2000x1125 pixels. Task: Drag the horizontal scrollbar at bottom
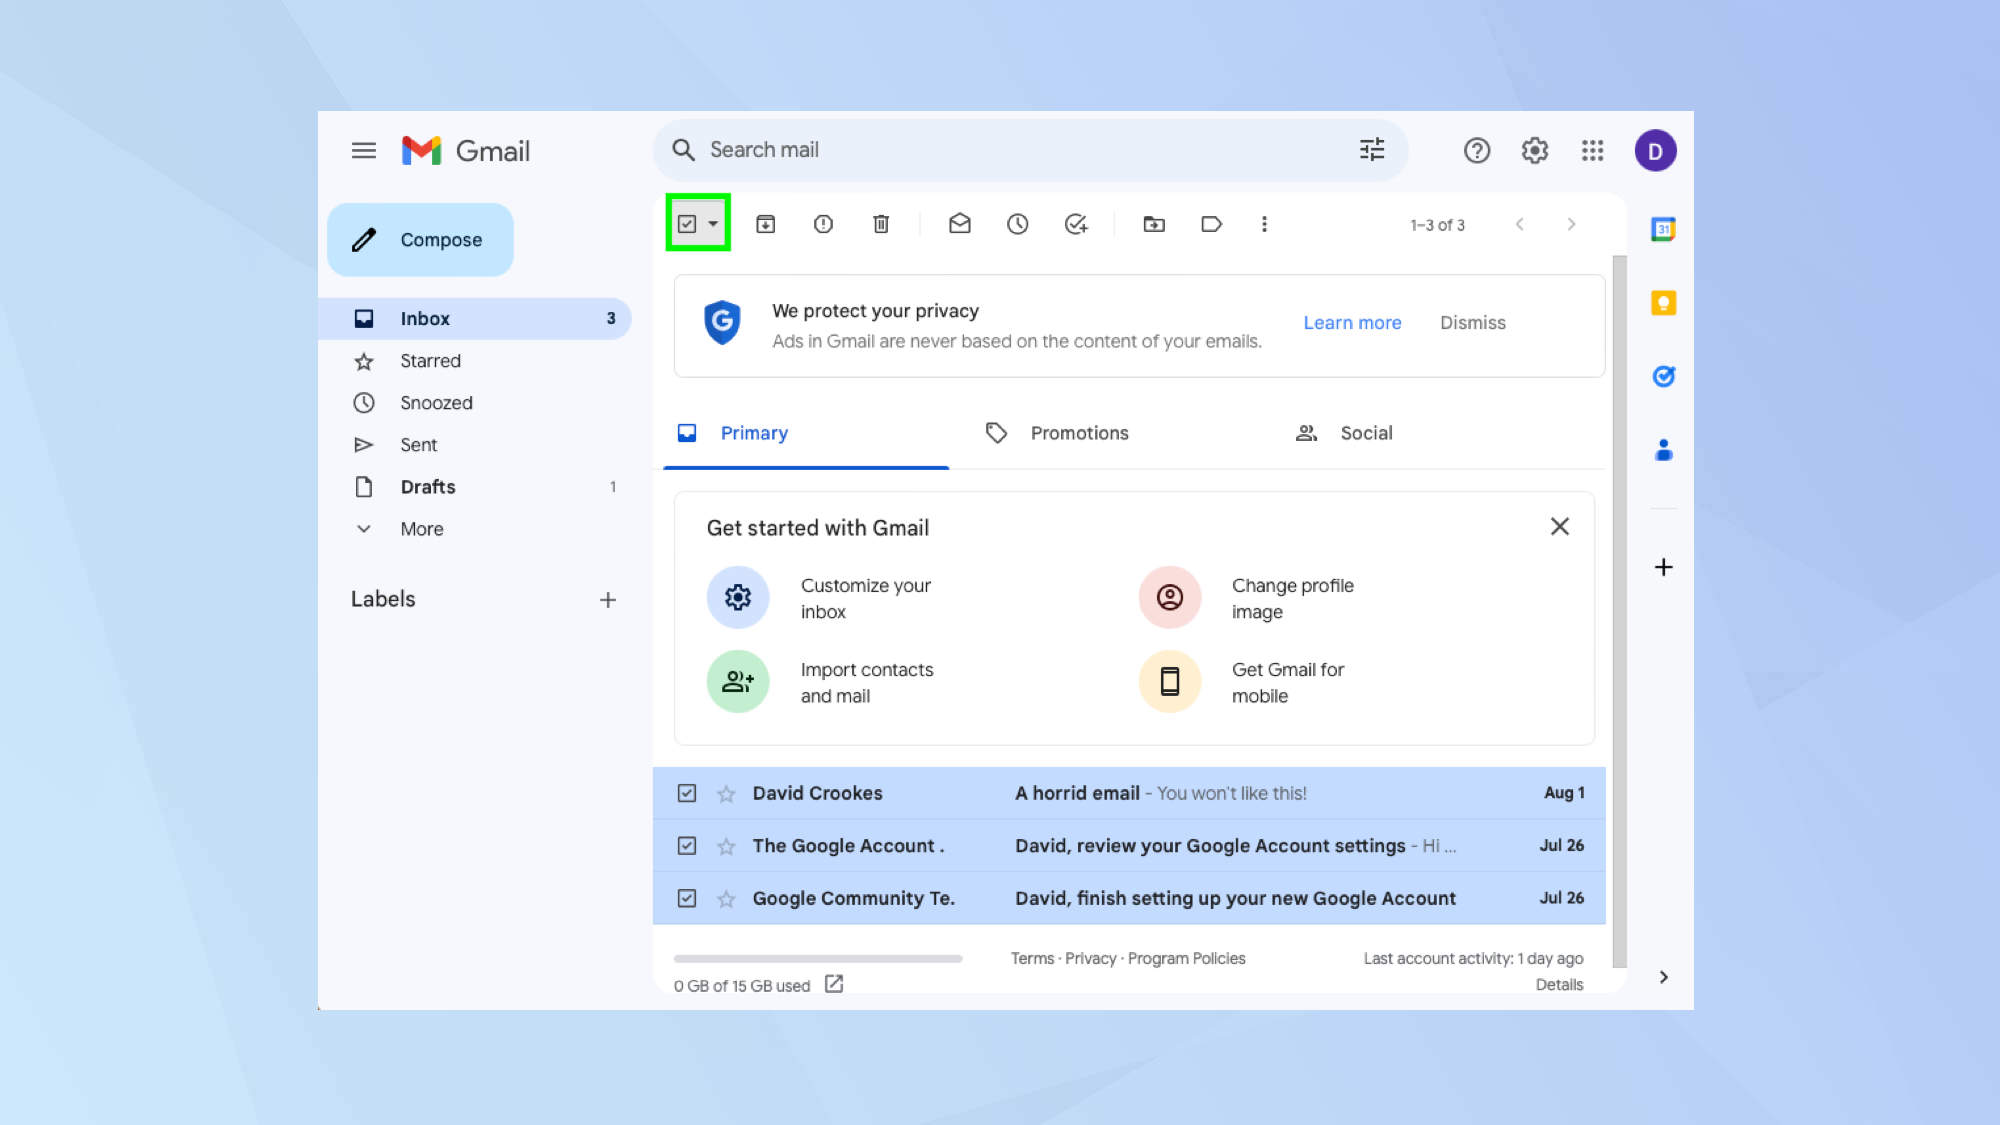817,959
